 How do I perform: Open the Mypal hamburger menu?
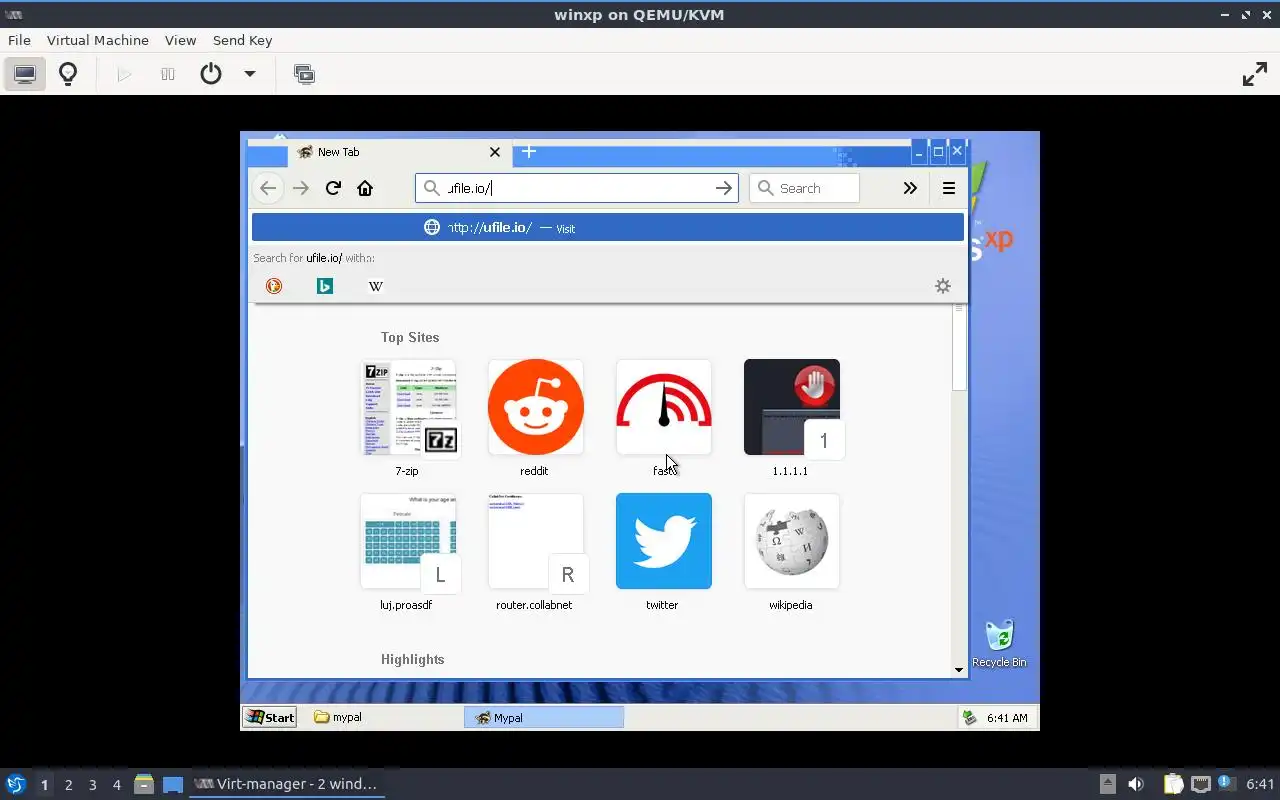(x=949, y=188)
